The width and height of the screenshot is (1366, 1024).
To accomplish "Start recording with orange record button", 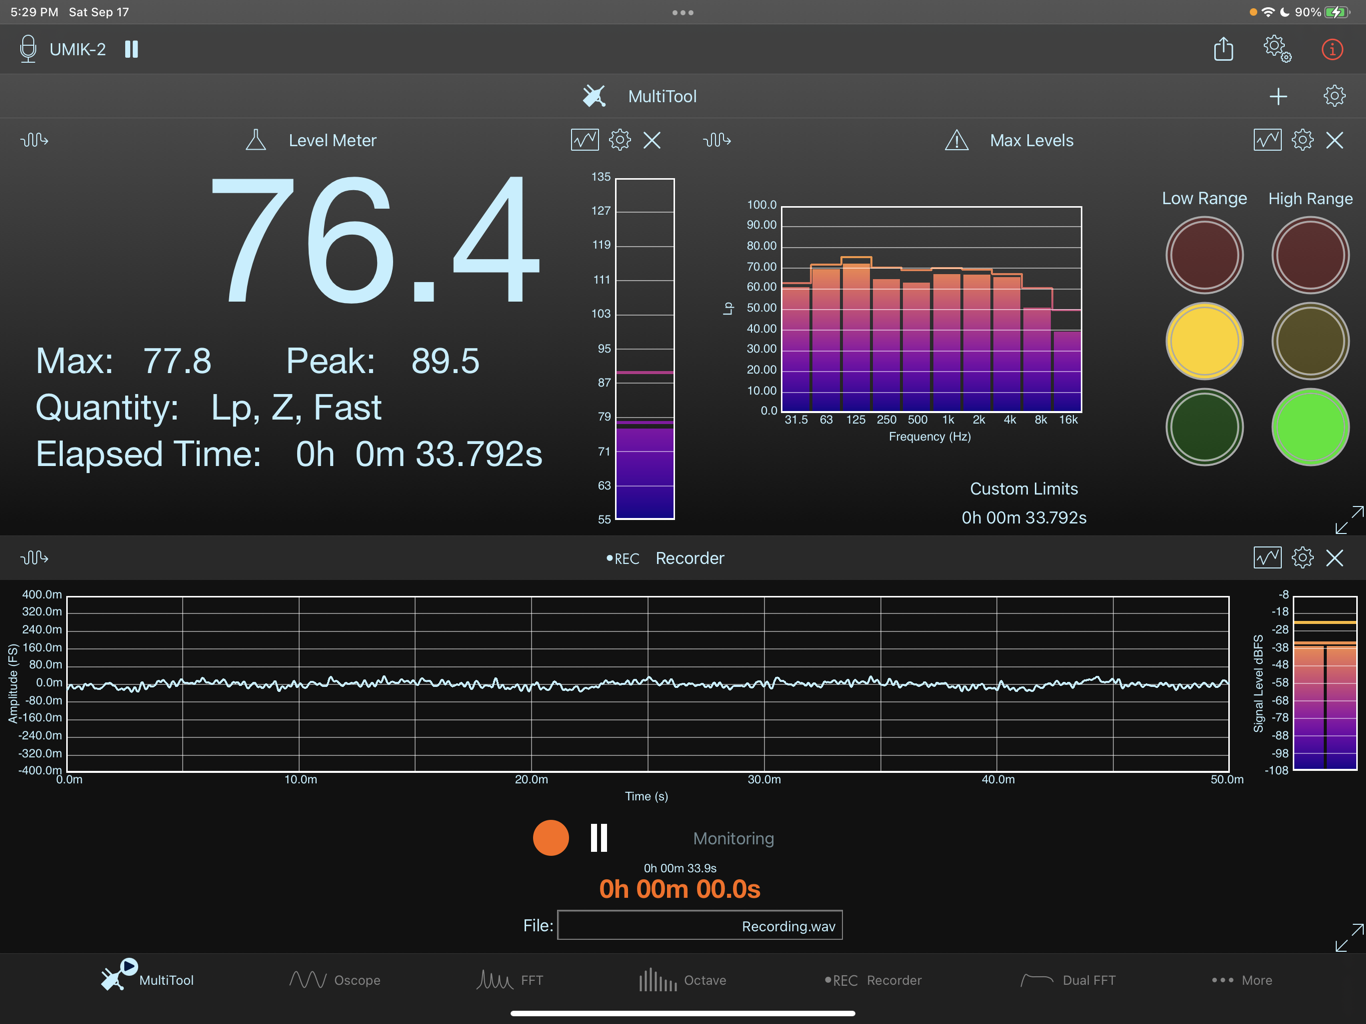I will pos(551,838).
